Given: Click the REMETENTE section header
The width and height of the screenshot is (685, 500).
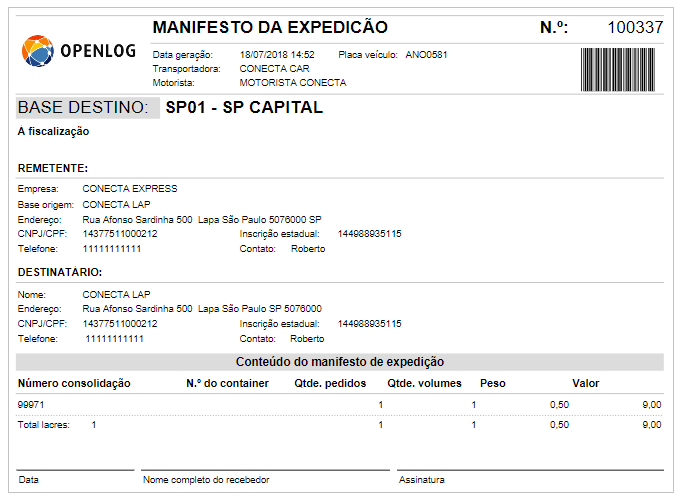Looking at the screenshot, I should point(53,168).
